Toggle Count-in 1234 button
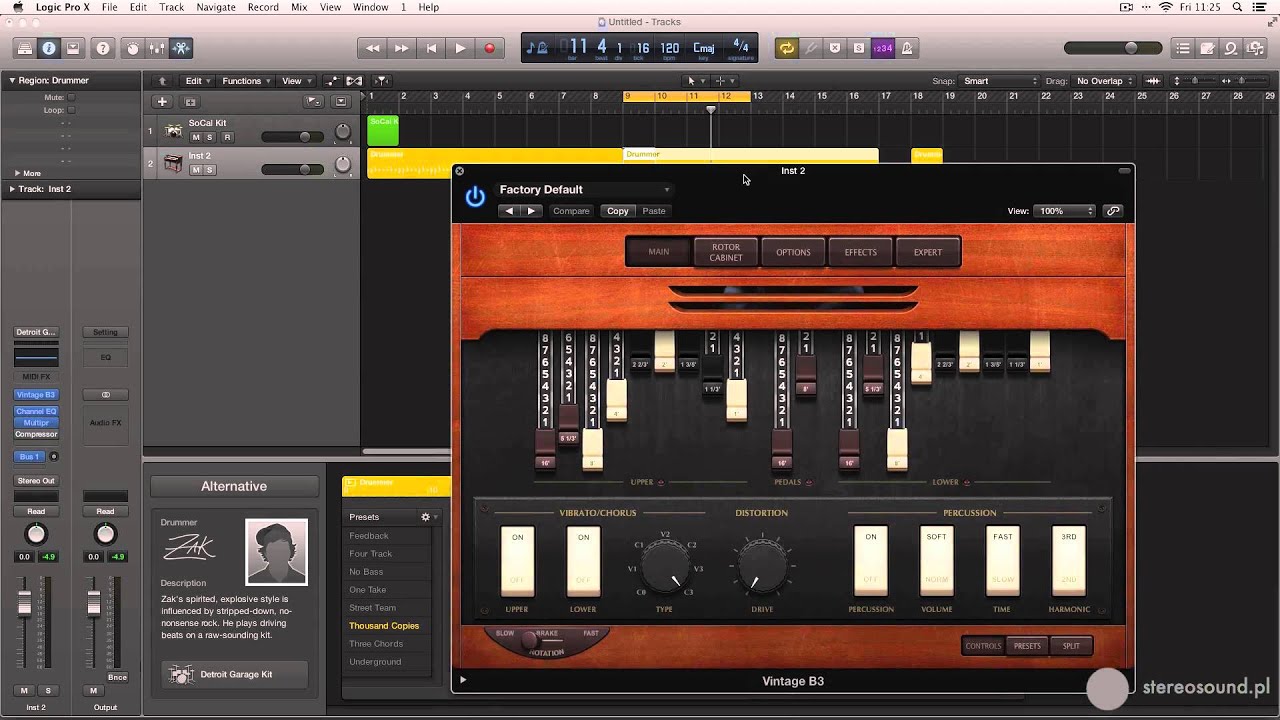Viewport: 1280px width, 720px height. (883, 48)
